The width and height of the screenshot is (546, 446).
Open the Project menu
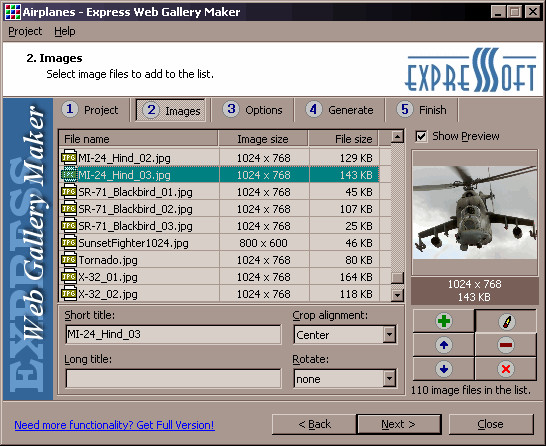click(25, 31)
